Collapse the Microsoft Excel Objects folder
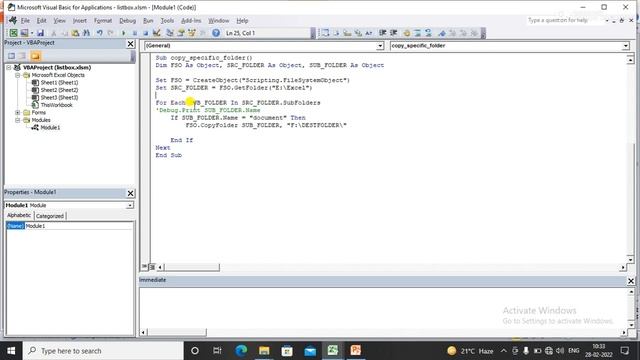This screenshot has width=640, height=360. 18,75
